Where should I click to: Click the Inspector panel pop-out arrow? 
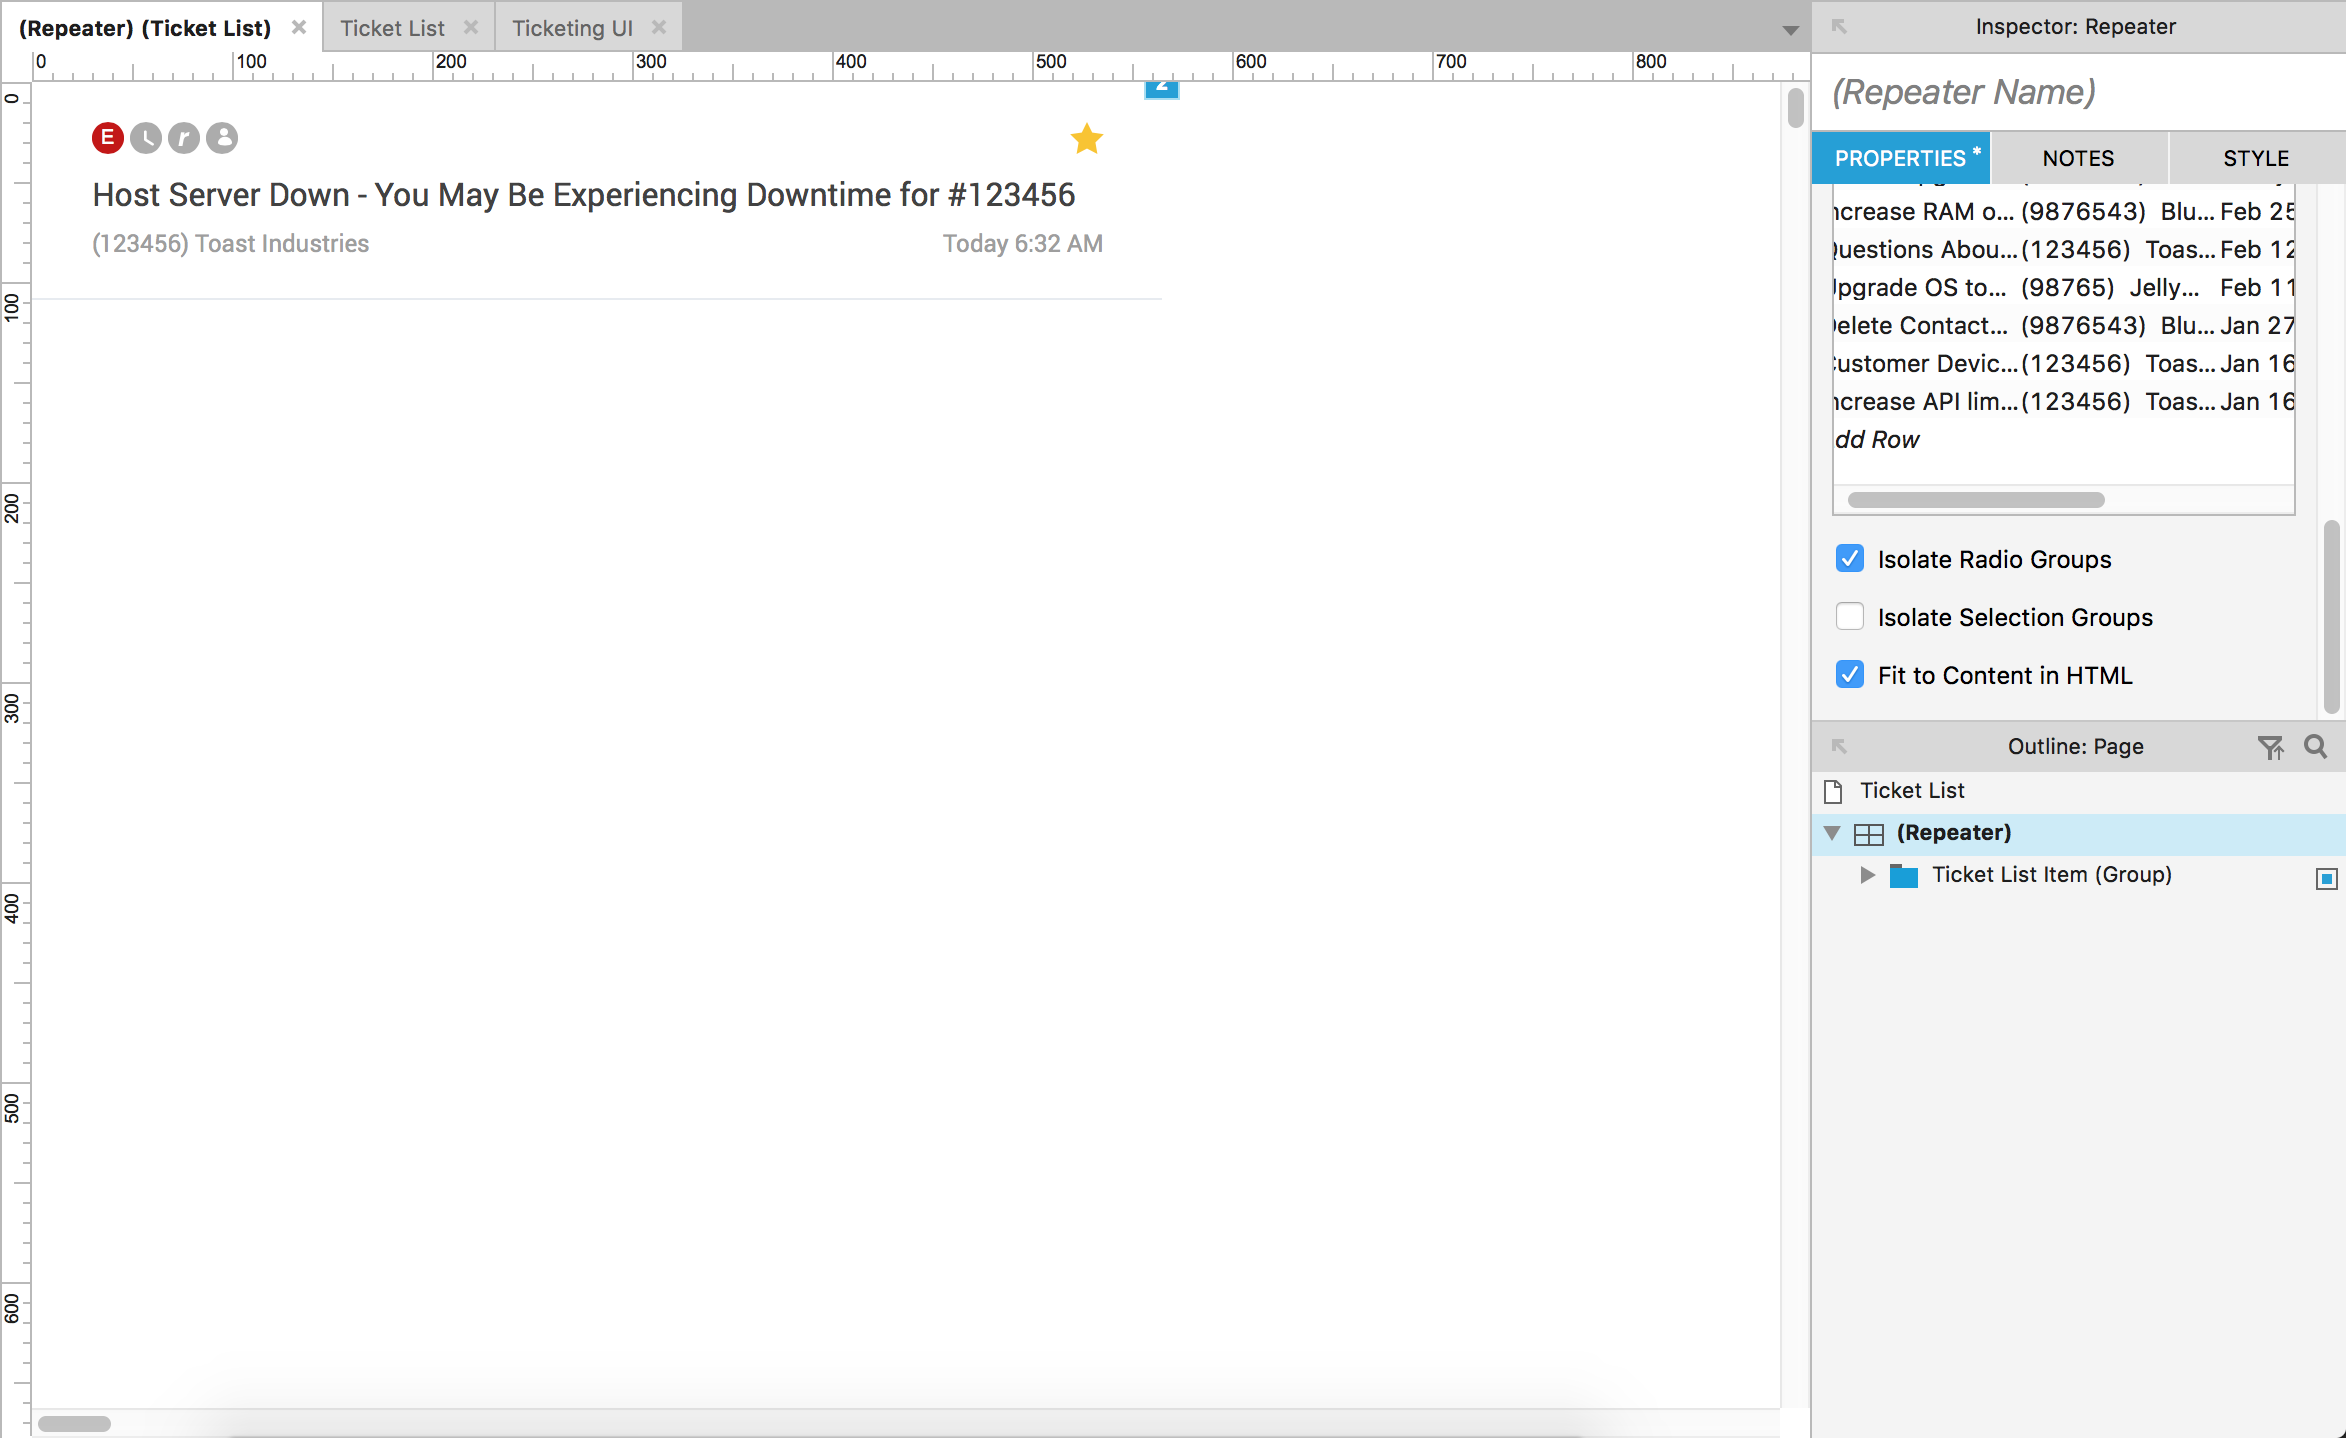tap(1839, 27)
